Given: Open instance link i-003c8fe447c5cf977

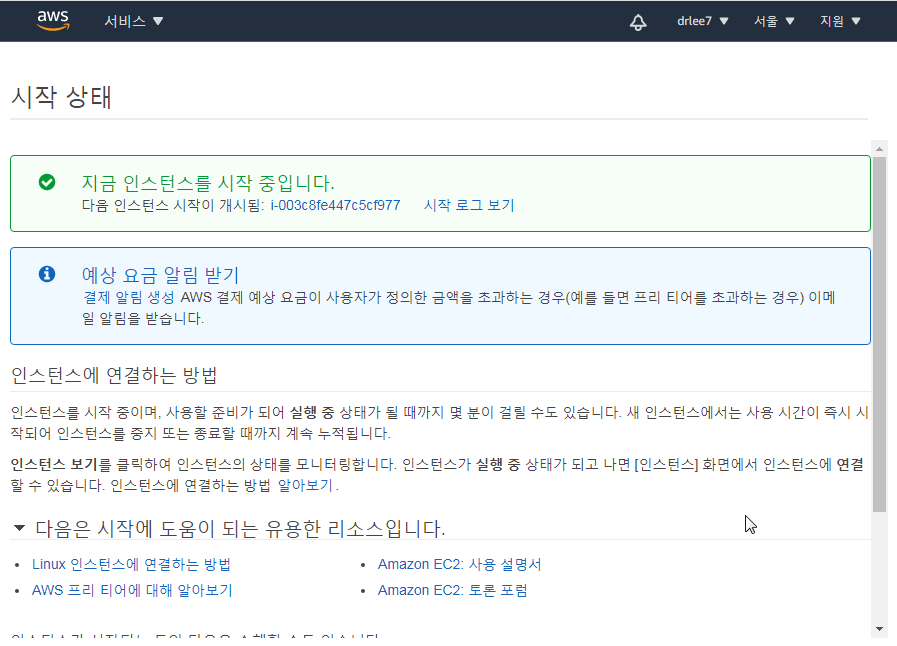Looking at the screenshot, I should 335,205.
